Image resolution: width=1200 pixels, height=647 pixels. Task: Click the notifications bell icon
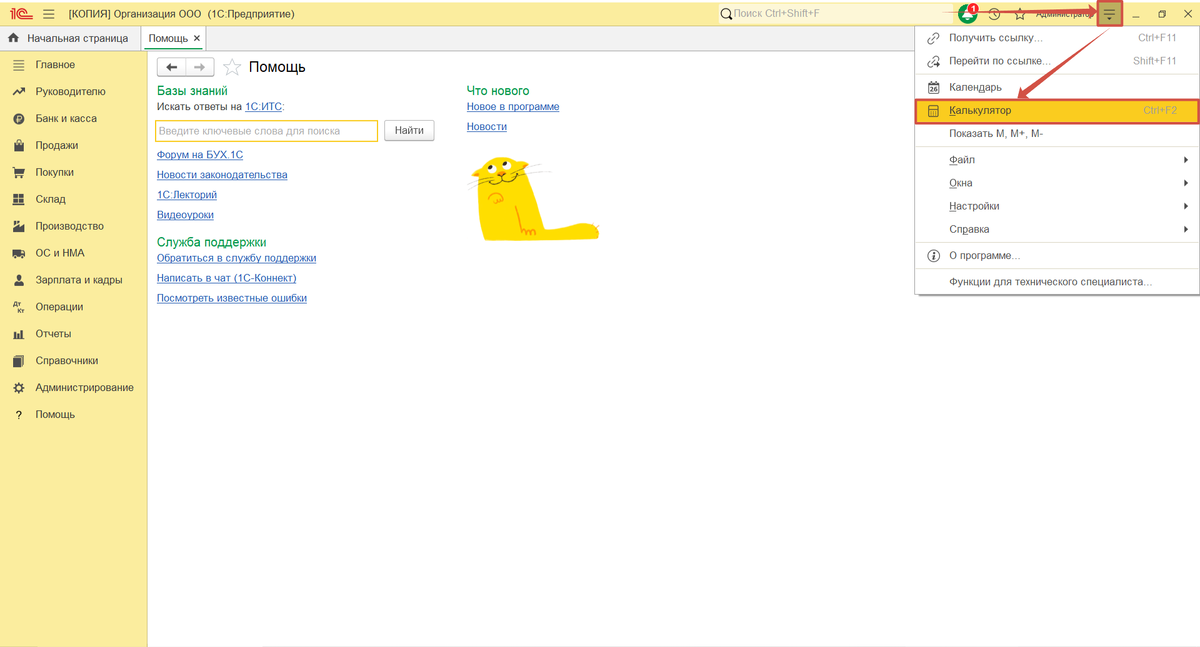[967, 14]
